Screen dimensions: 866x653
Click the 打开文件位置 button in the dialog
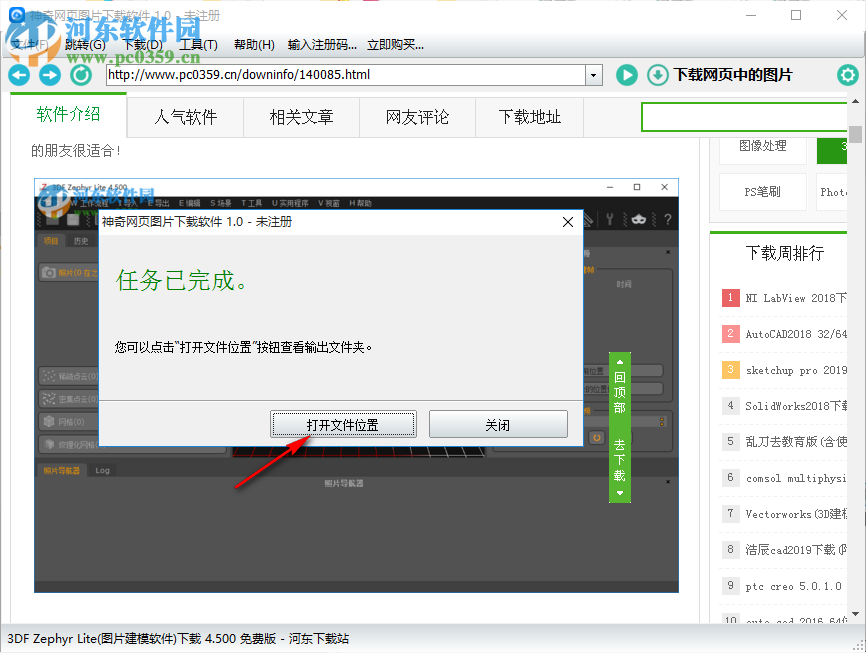[x=343, y=424]
